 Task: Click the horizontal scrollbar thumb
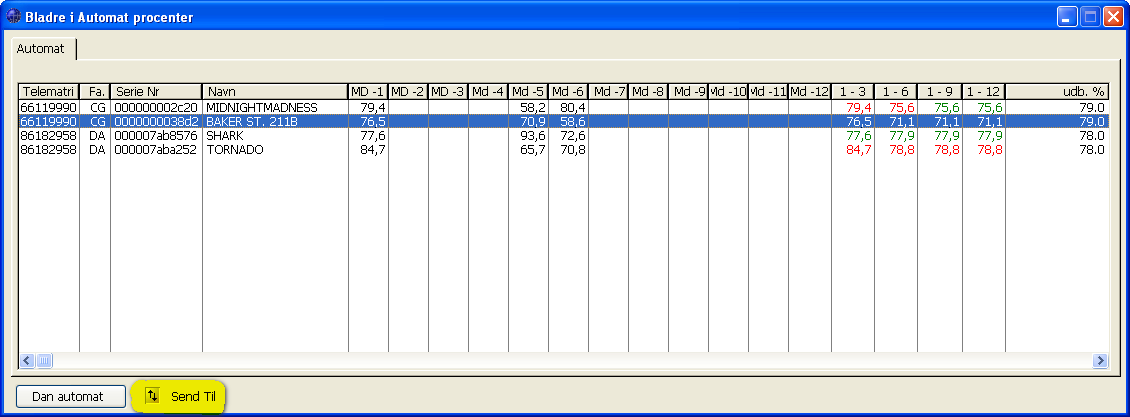pos(45,361)
